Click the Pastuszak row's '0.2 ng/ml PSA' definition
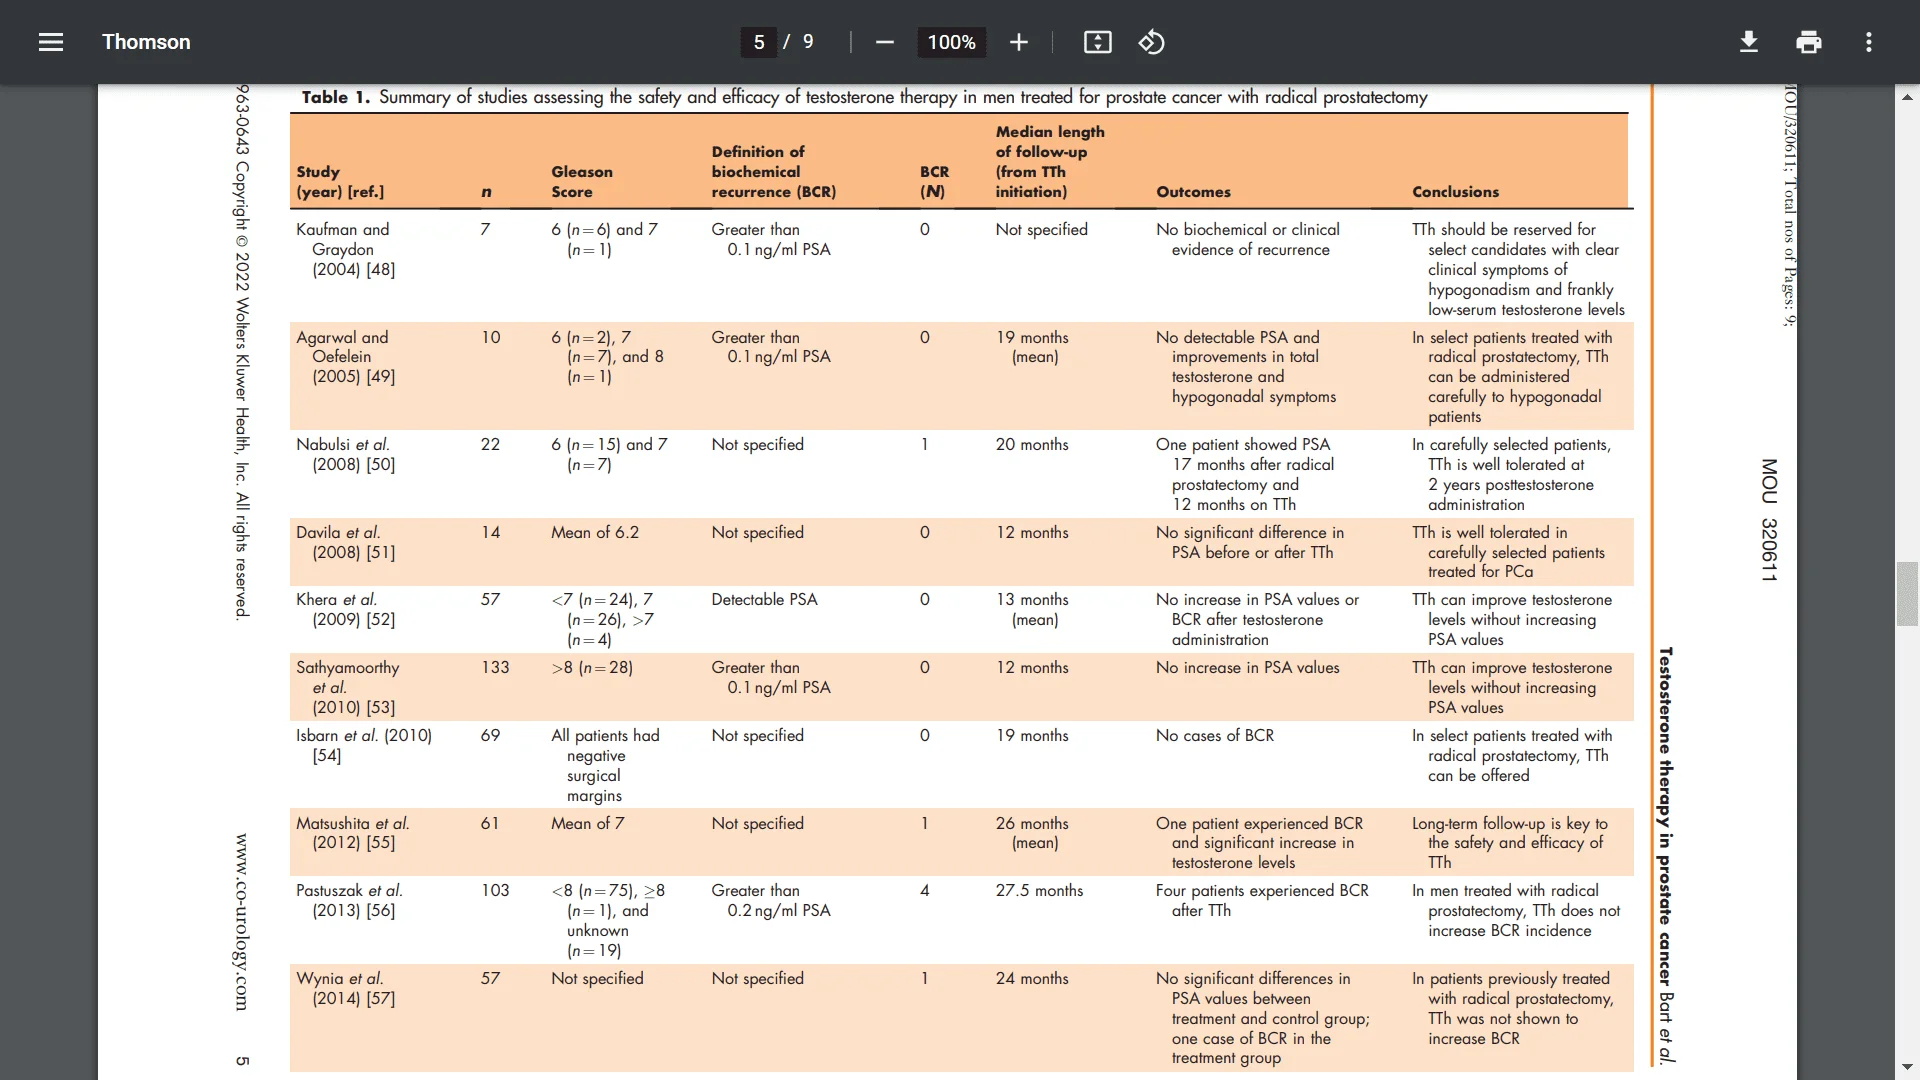Image resolution: width=1920 pixels, height=1080 pixels. [779, 910]
